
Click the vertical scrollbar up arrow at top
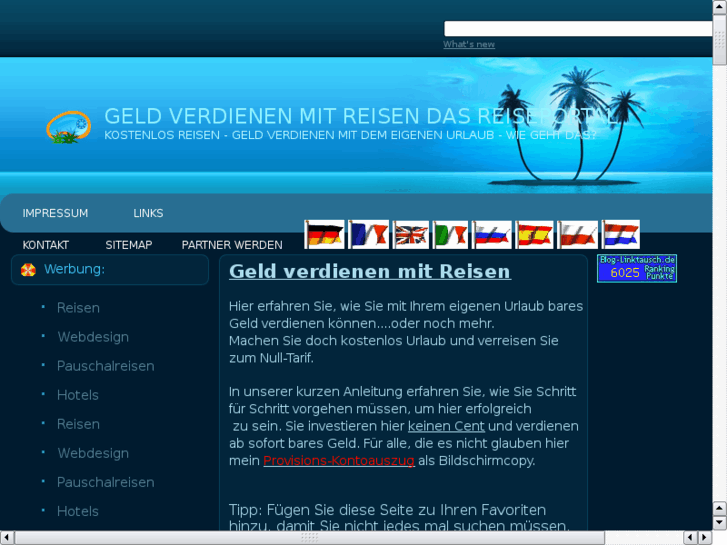(720, 7)
